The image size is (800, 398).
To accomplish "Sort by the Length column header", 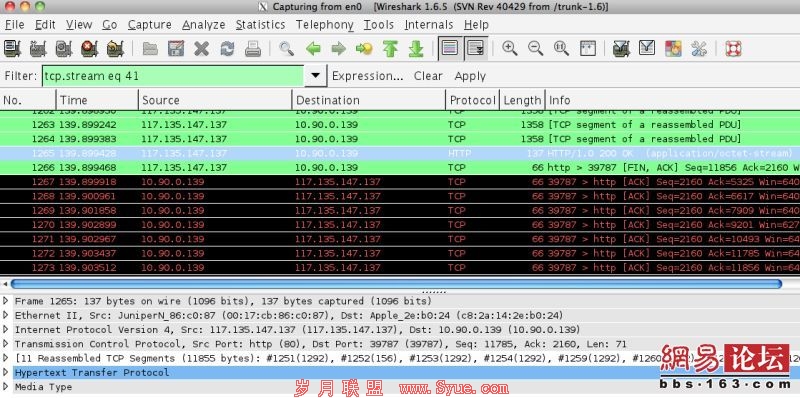I will coord(521,100).
